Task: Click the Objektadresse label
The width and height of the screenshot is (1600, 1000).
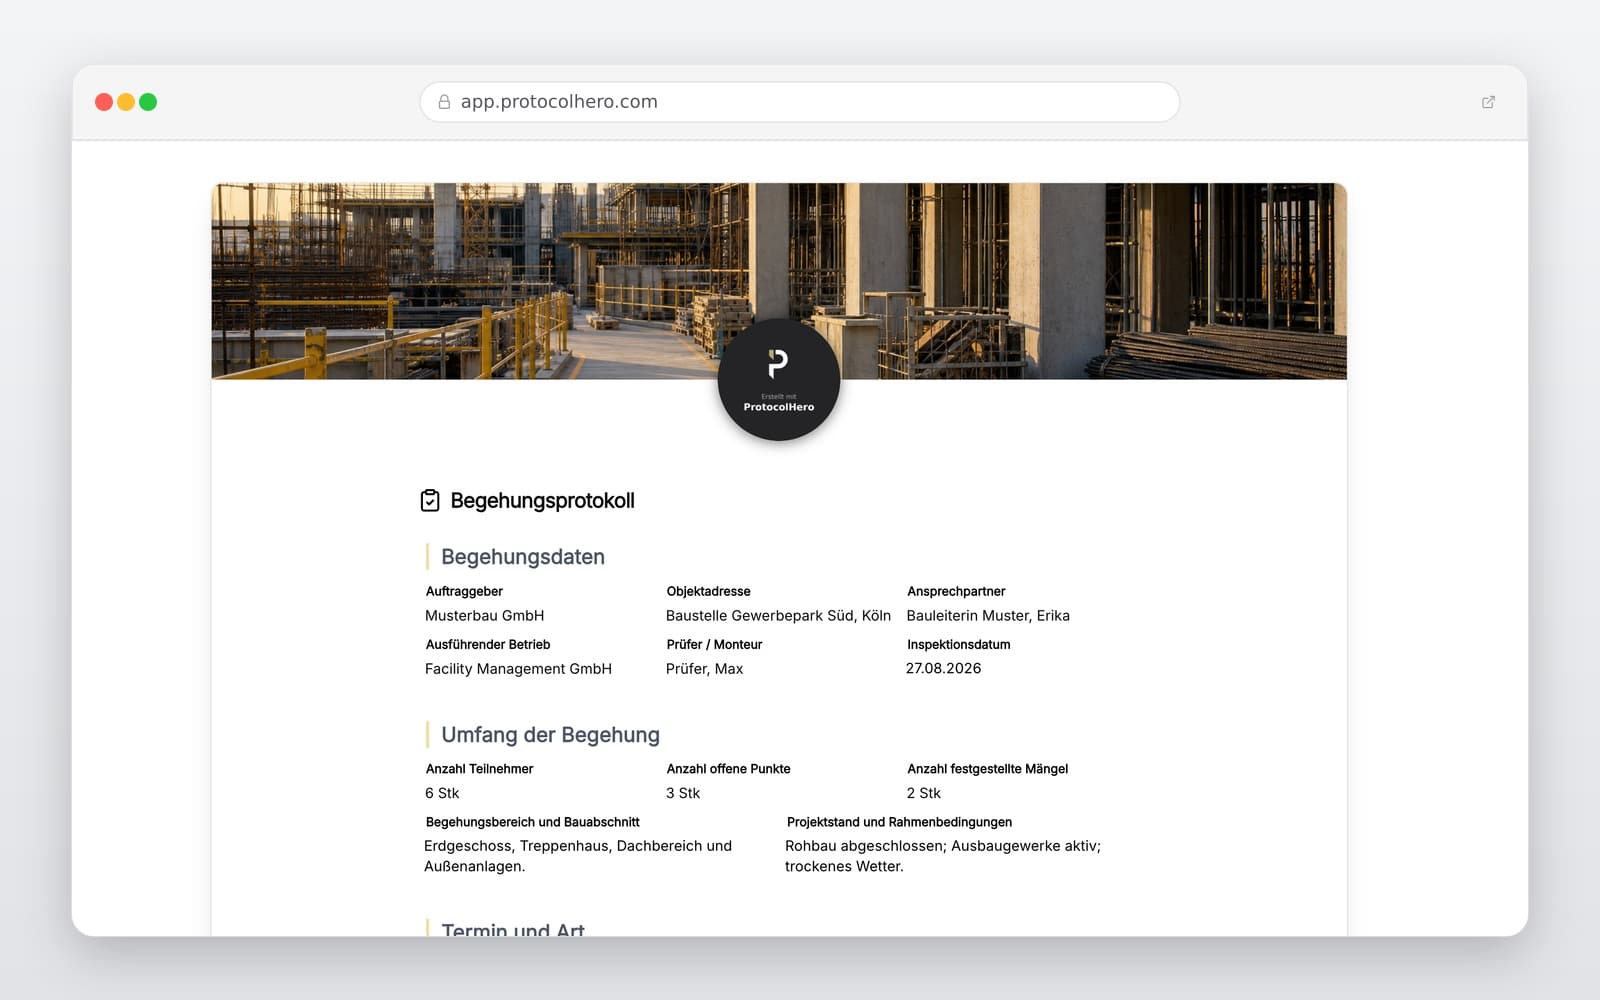Action: click(708, 591)
